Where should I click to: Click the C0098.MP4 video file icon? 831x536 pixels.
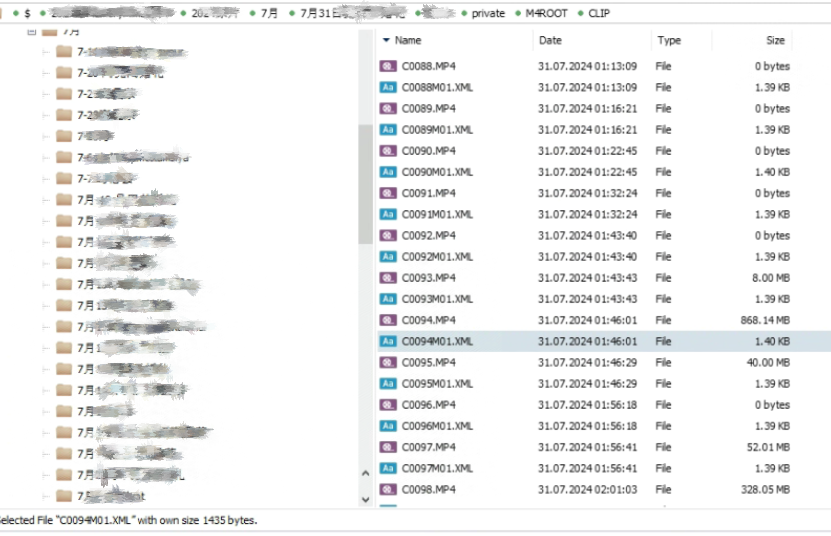click(x=388, y=490)
